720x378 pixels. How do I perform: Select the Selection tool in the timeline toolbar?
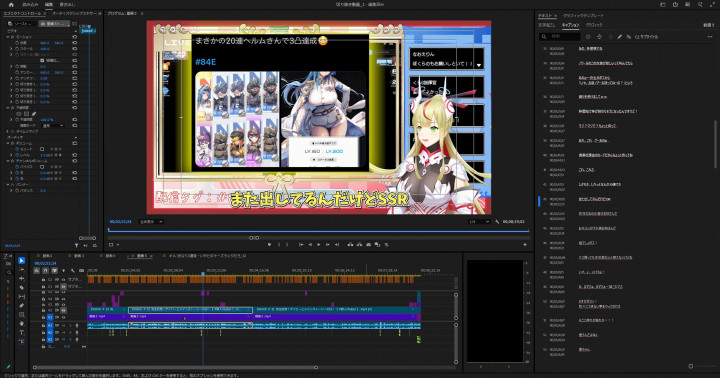coord(22,260)
